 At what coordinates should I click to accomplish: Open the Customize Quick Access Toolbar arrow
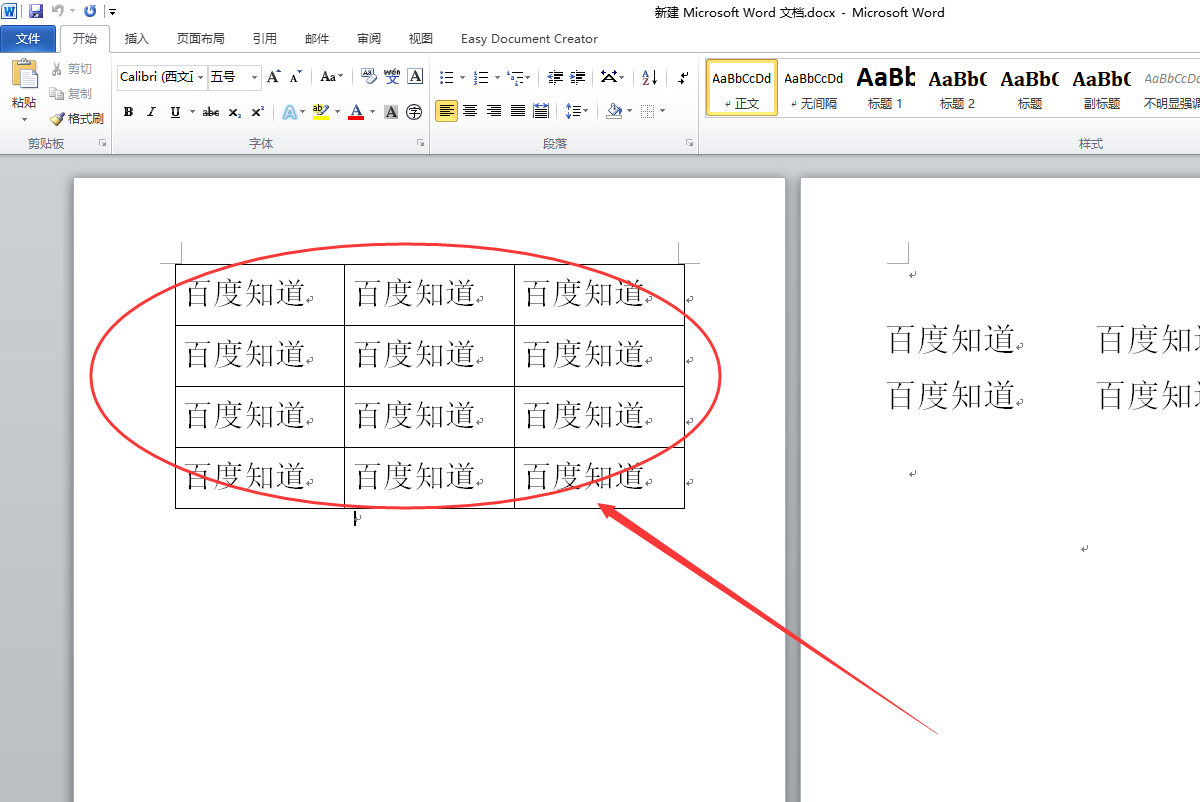(112, 12)
